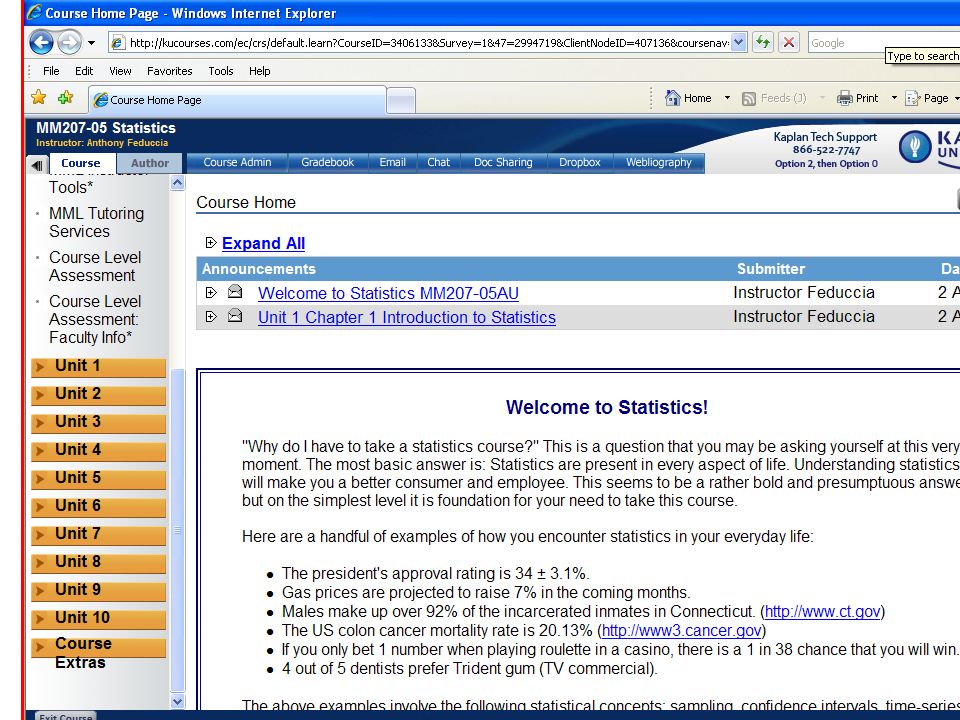Collapse the left navigation panel arrow

(x=37, y=164)
